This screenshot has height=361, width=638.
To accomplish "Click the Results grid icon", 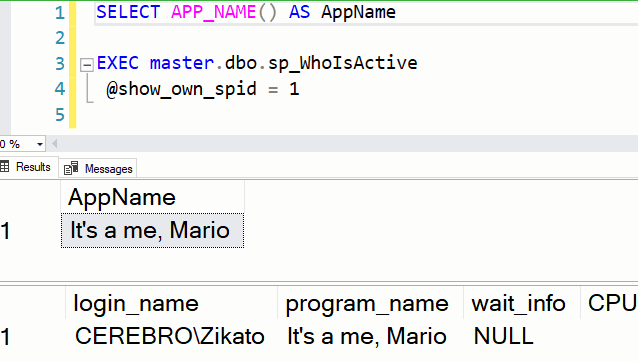I will point(4,166).
